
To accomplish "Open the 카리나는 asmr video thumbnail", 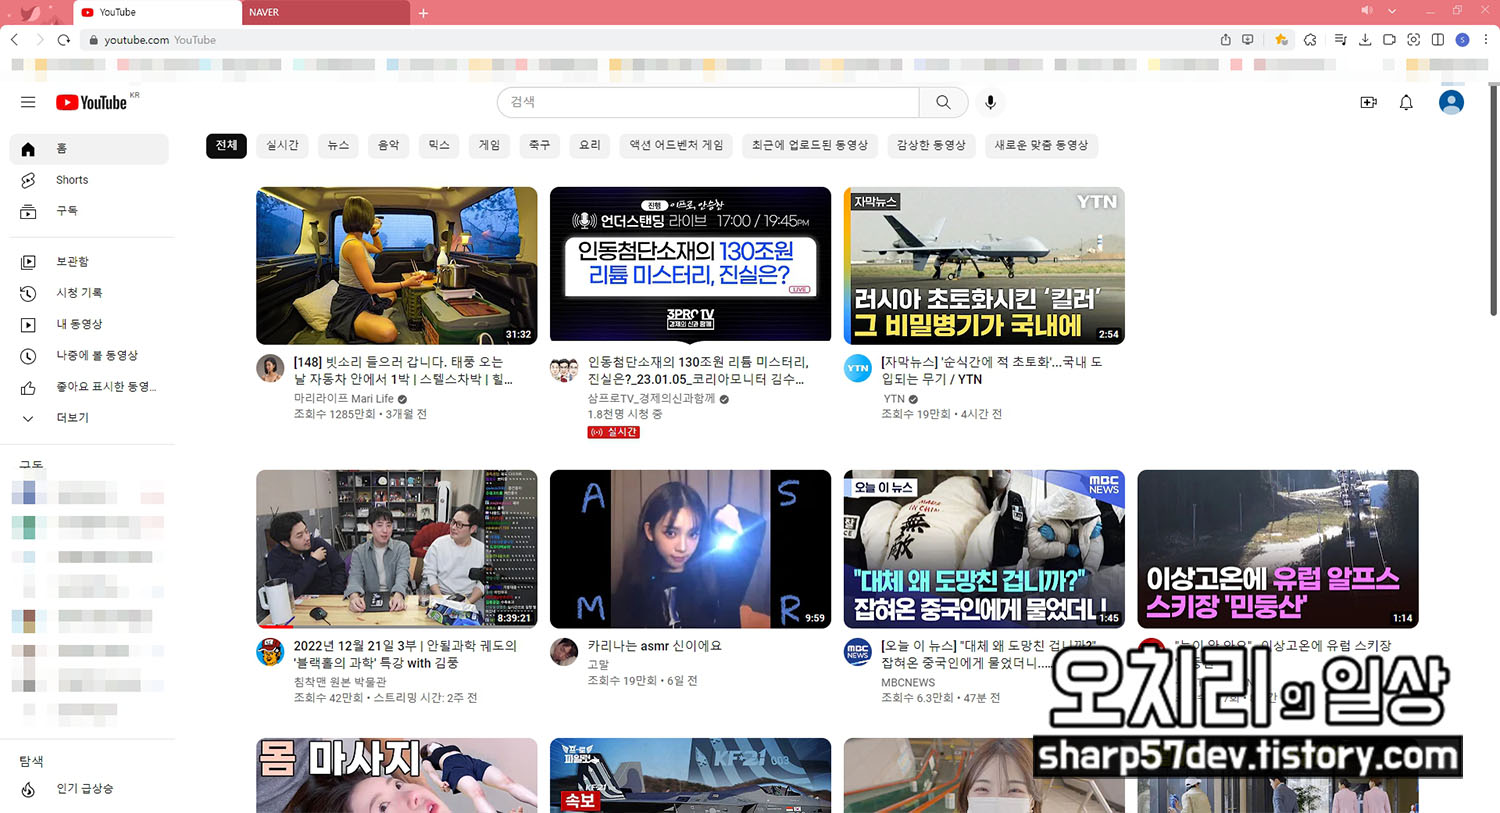I will (x=690, y=549).
